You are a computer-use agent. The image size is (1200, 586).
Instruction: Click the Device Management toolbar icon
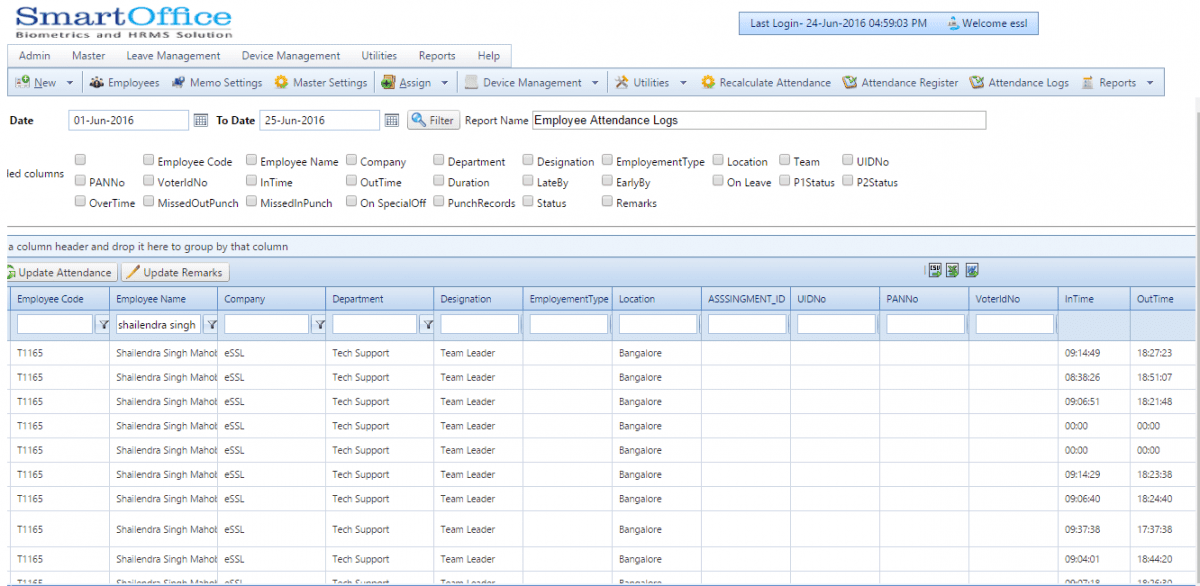click(x=472, y=82)
